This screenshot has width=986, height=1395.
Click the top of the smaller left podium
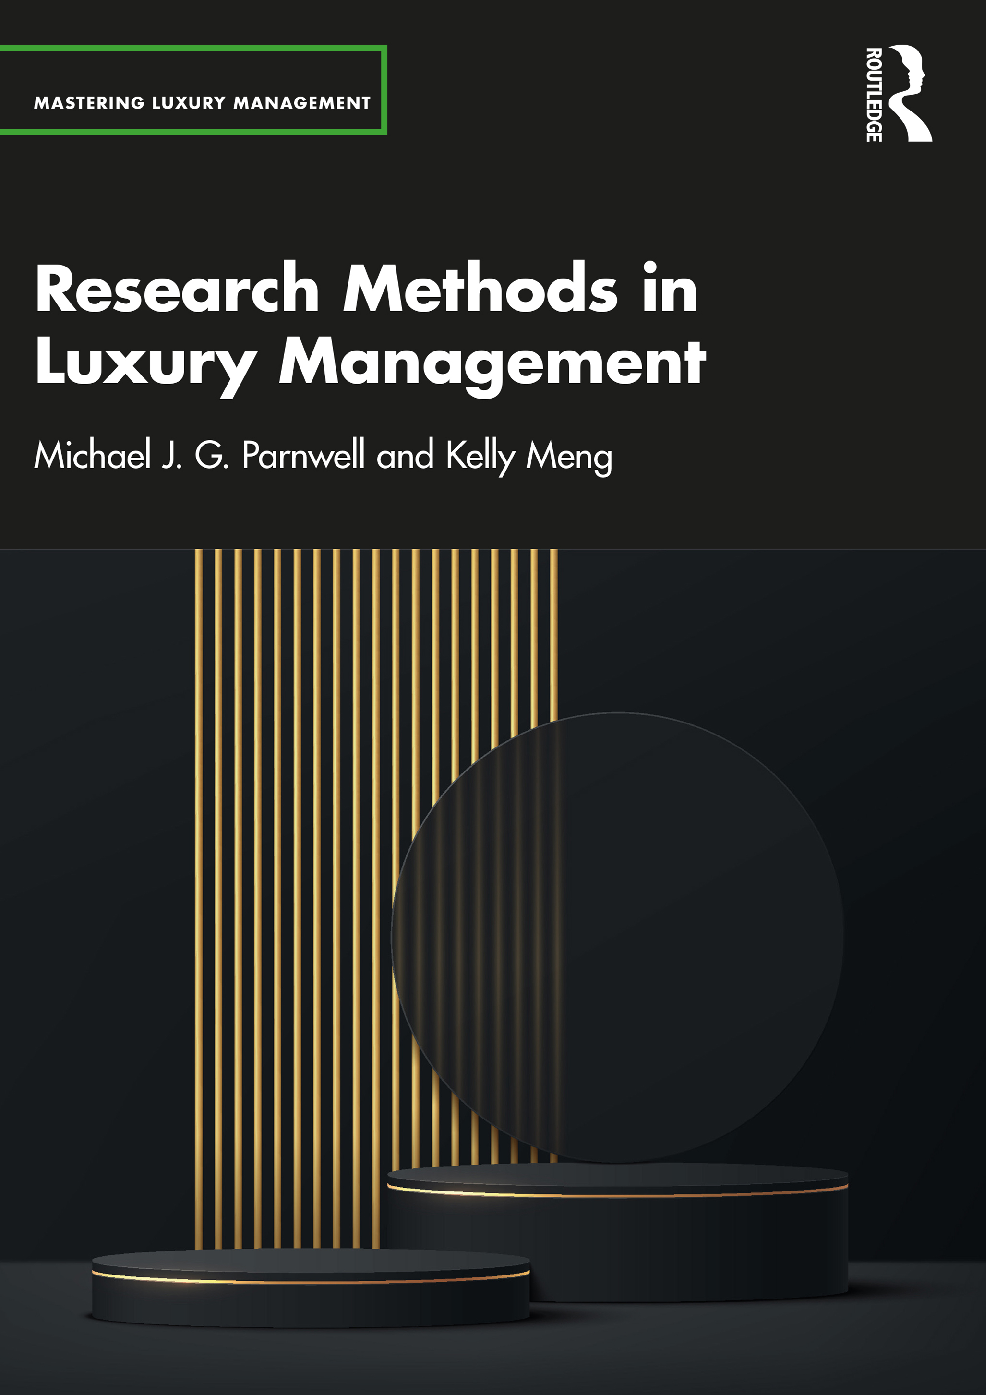310,1262
